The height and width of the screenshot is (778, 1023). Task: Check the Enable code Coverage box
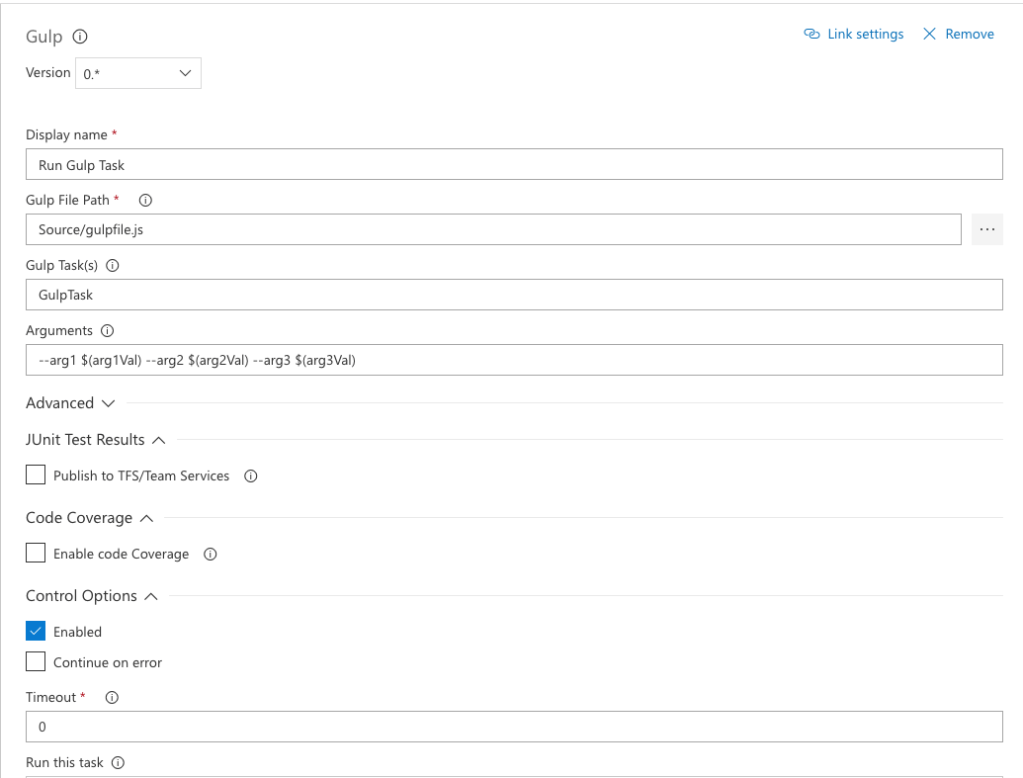[37, 553]
